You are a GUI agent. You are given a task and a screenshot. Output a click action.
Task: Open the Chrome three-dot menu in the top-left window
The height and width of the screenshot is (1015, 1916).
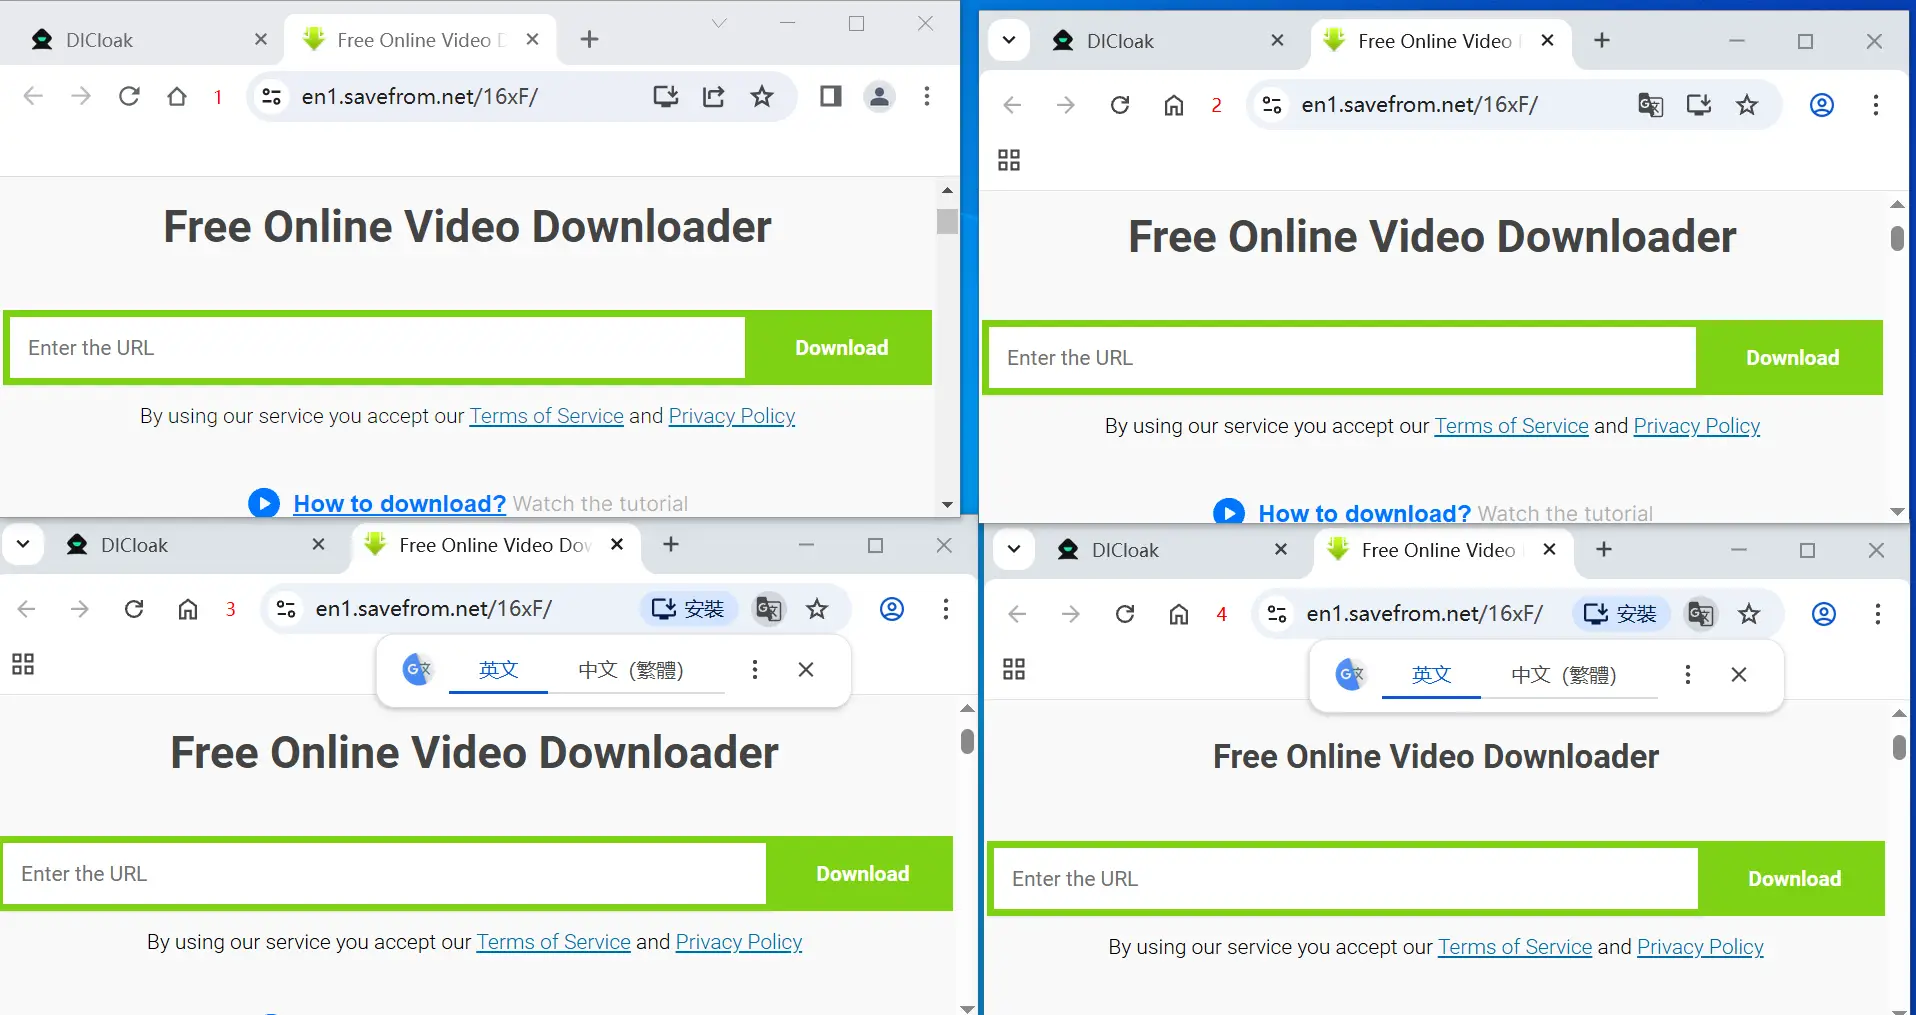[927, 96]
